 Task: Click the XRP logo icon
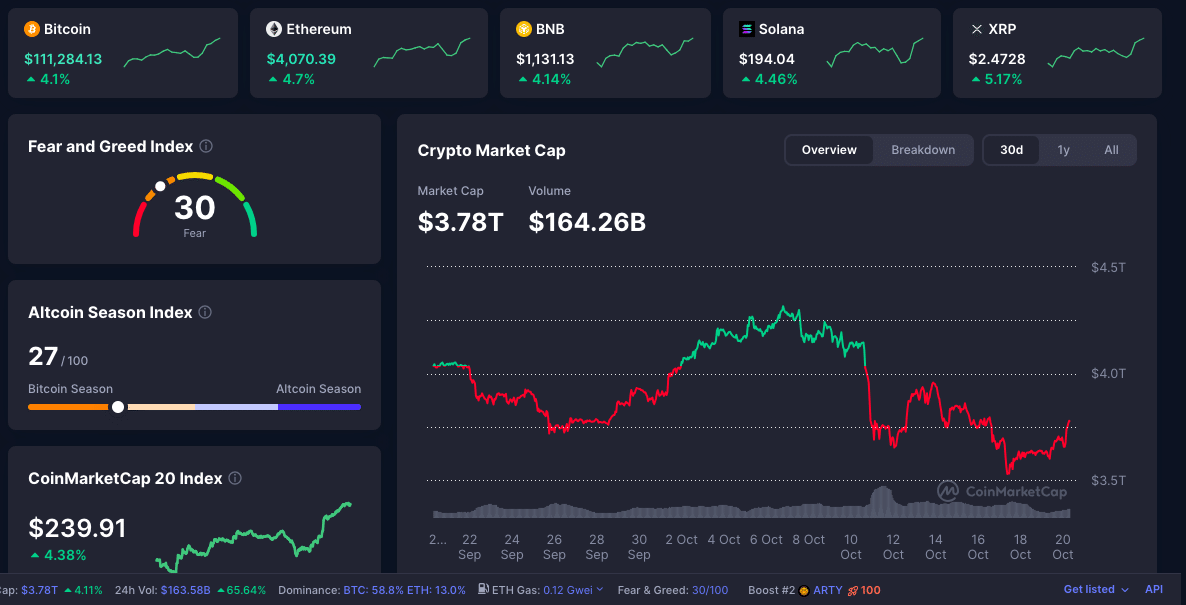(x=977, y=29)
